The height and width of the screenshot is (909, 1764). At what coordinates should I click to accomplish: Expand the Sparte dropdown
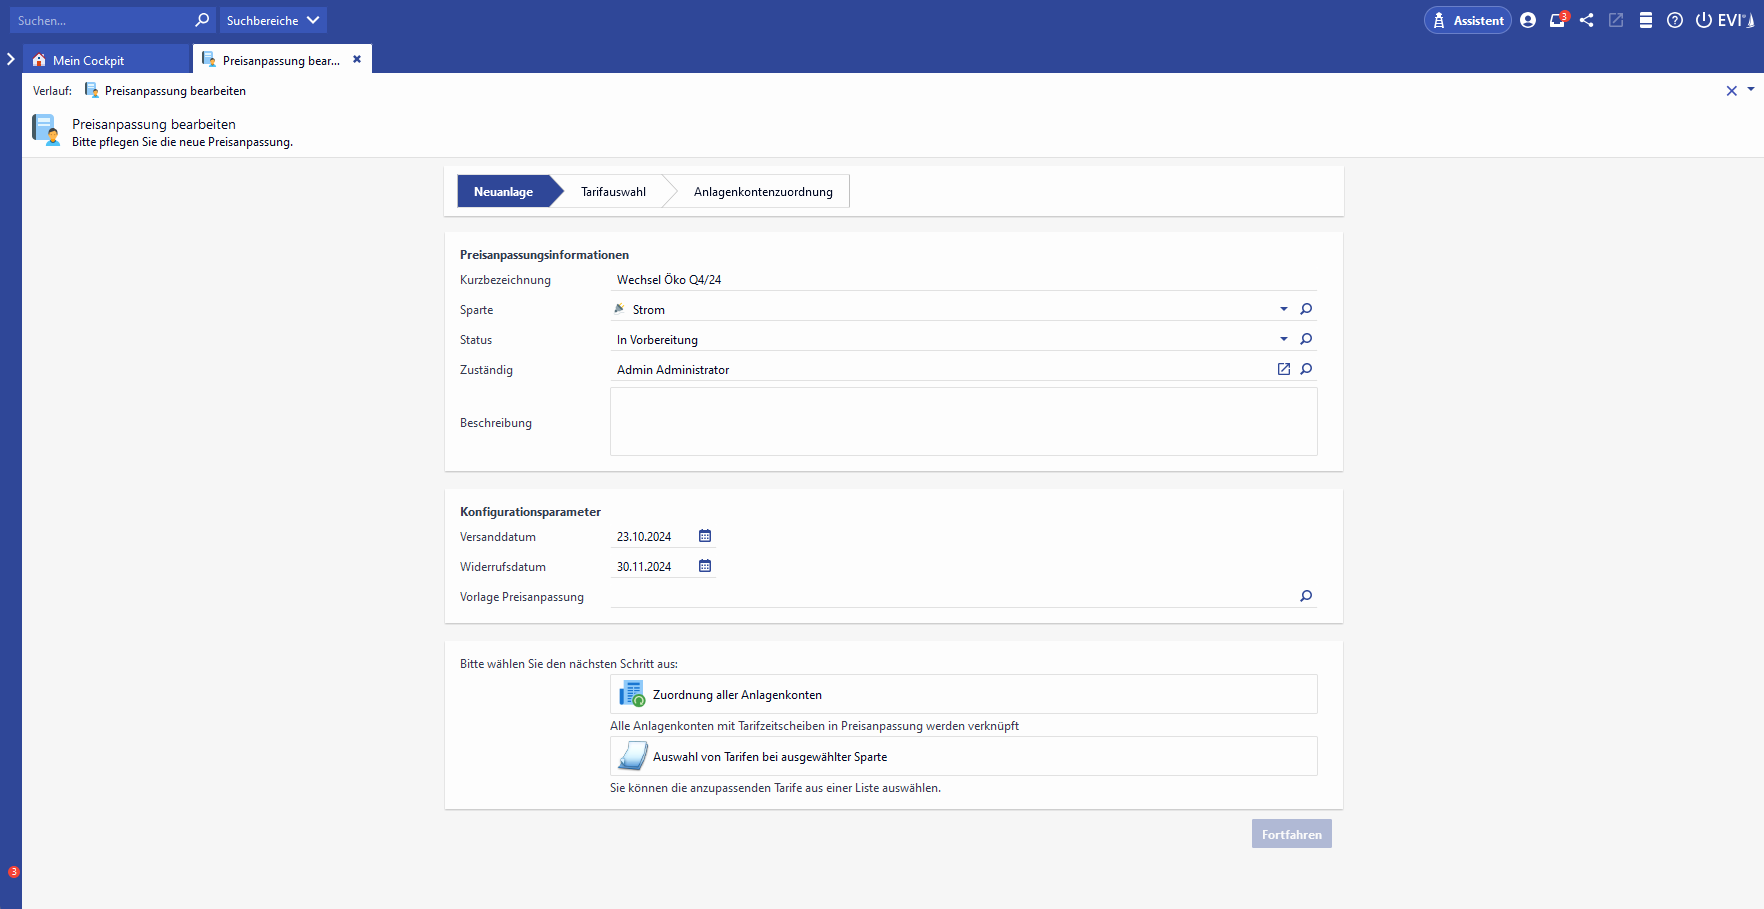pos(1284,309)
